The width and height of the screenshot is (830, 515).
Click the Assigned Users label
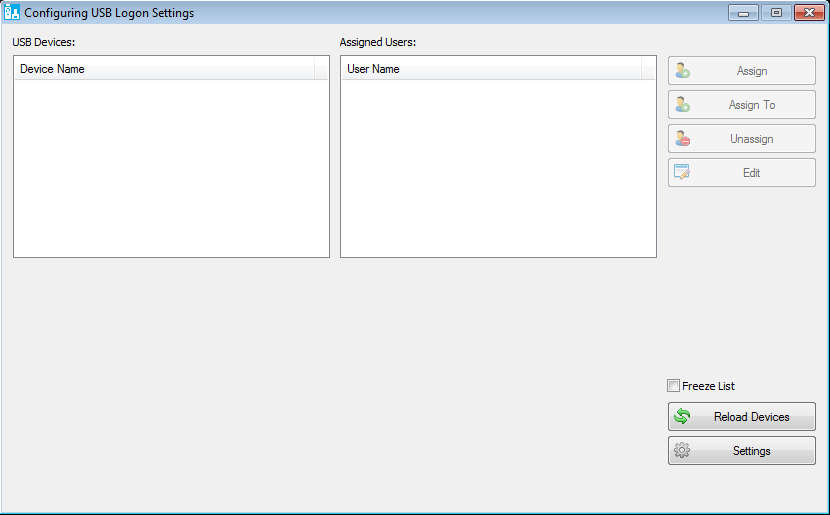[378, 42]
